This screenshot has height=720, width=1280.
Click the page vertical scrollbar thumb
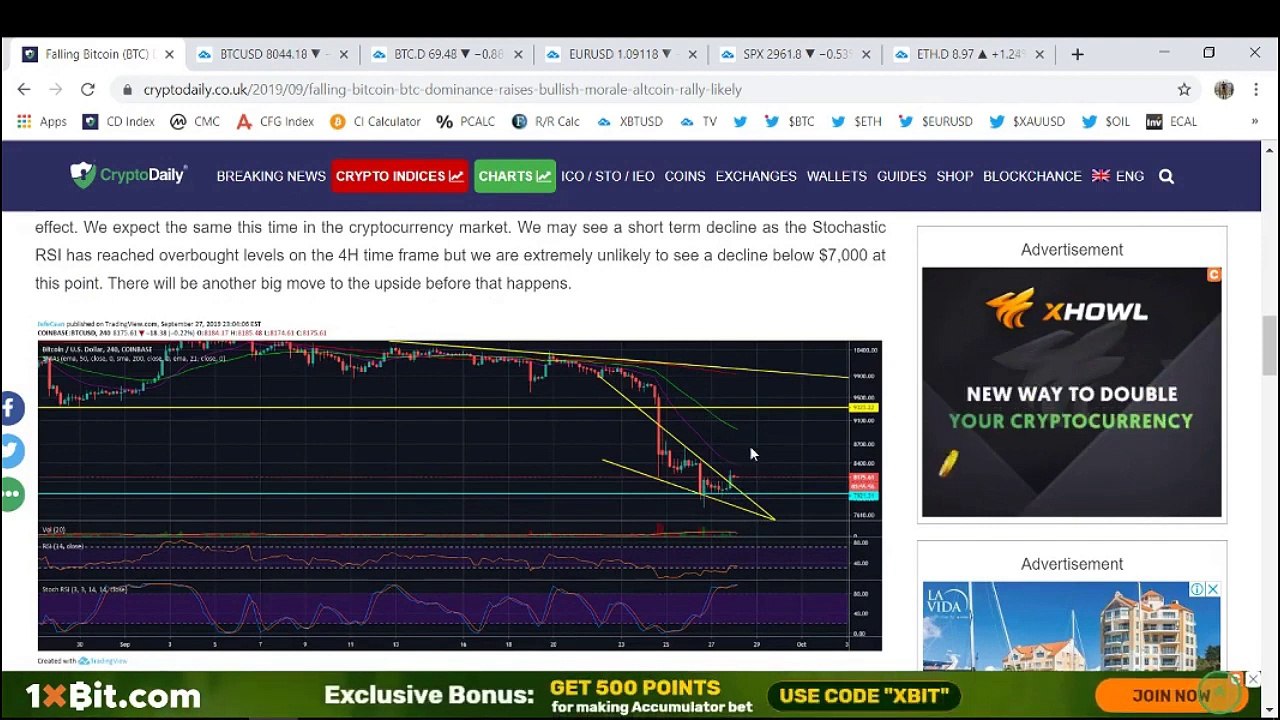[1270, 345]
